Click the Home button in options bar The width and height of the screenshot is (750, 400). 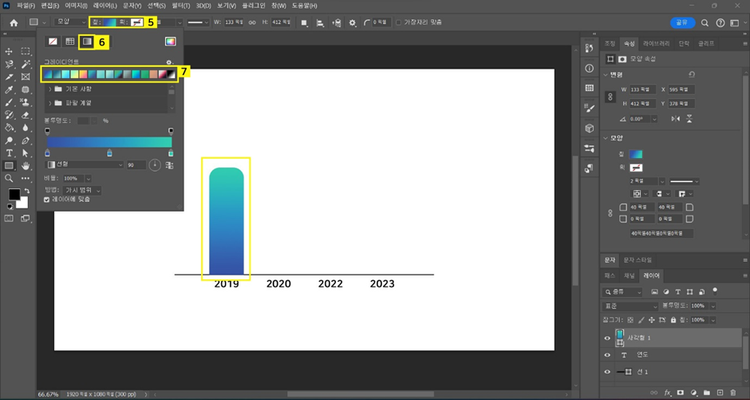(14, 21)
